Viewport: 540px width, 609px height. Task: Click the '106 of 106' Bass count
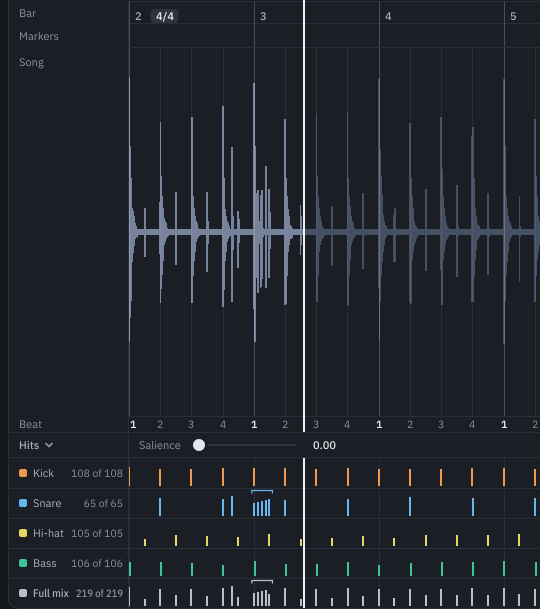[97, 563]
